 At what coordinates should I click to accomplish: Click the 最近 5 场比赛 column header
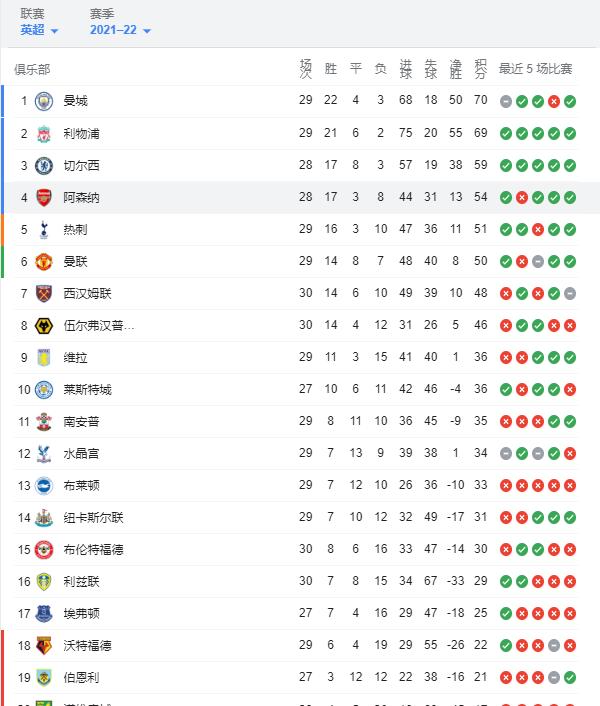535,69
